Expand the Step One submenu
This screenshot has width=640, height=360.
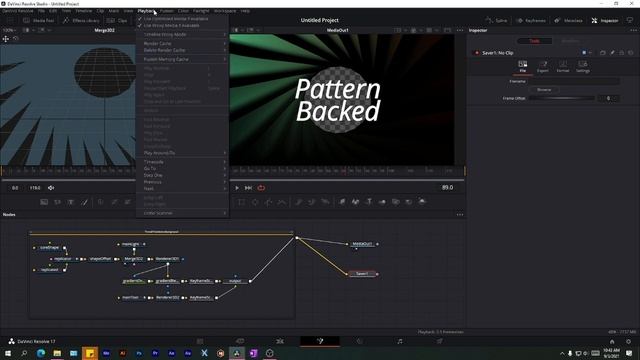(182, 175)
